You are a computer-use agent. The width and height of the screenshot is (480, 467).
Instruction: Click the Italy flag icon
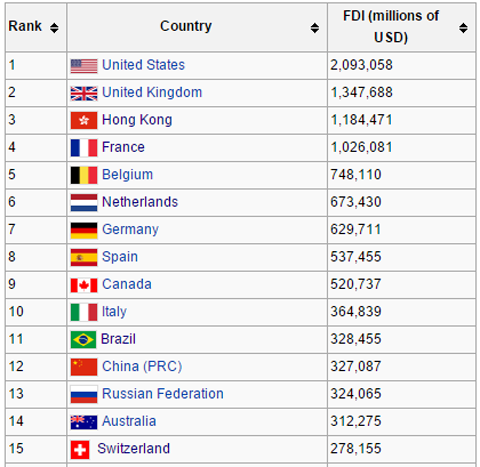coord(84,312)
